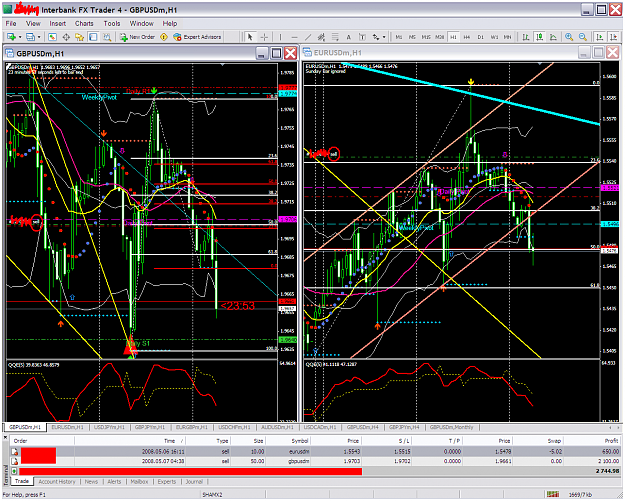Image resolution: width=625 pixels, height=501 pixels.
Task: Open the Mailbox terminal tab
Action: tap(140, 481)
